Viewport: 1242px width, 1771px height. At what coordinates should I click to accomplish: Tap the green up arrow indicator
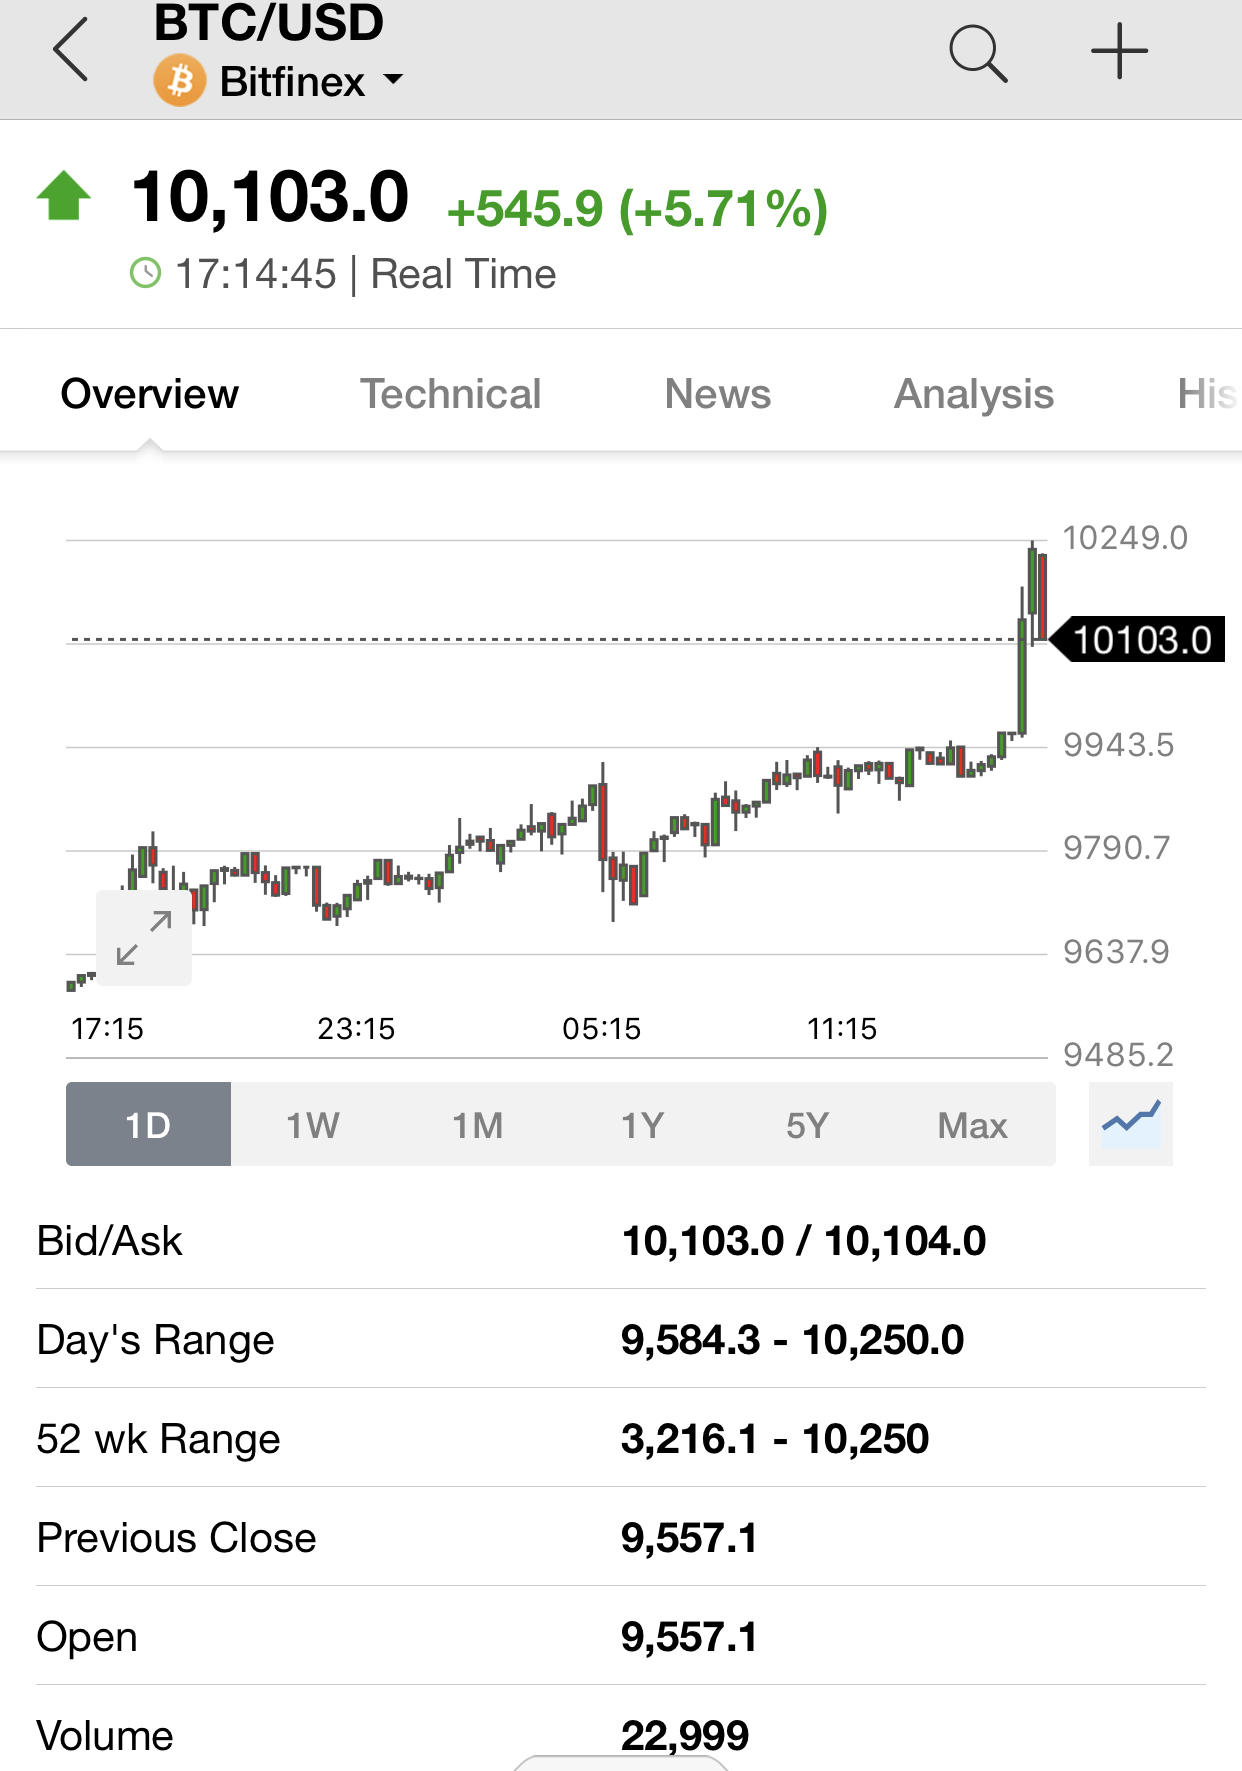[x=64, y=196]
